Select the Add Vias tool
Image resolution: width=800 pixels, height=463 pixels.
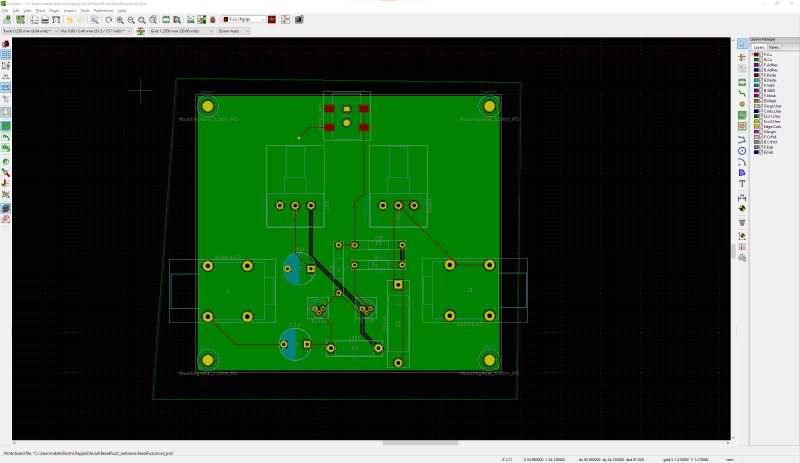(742, 104)
